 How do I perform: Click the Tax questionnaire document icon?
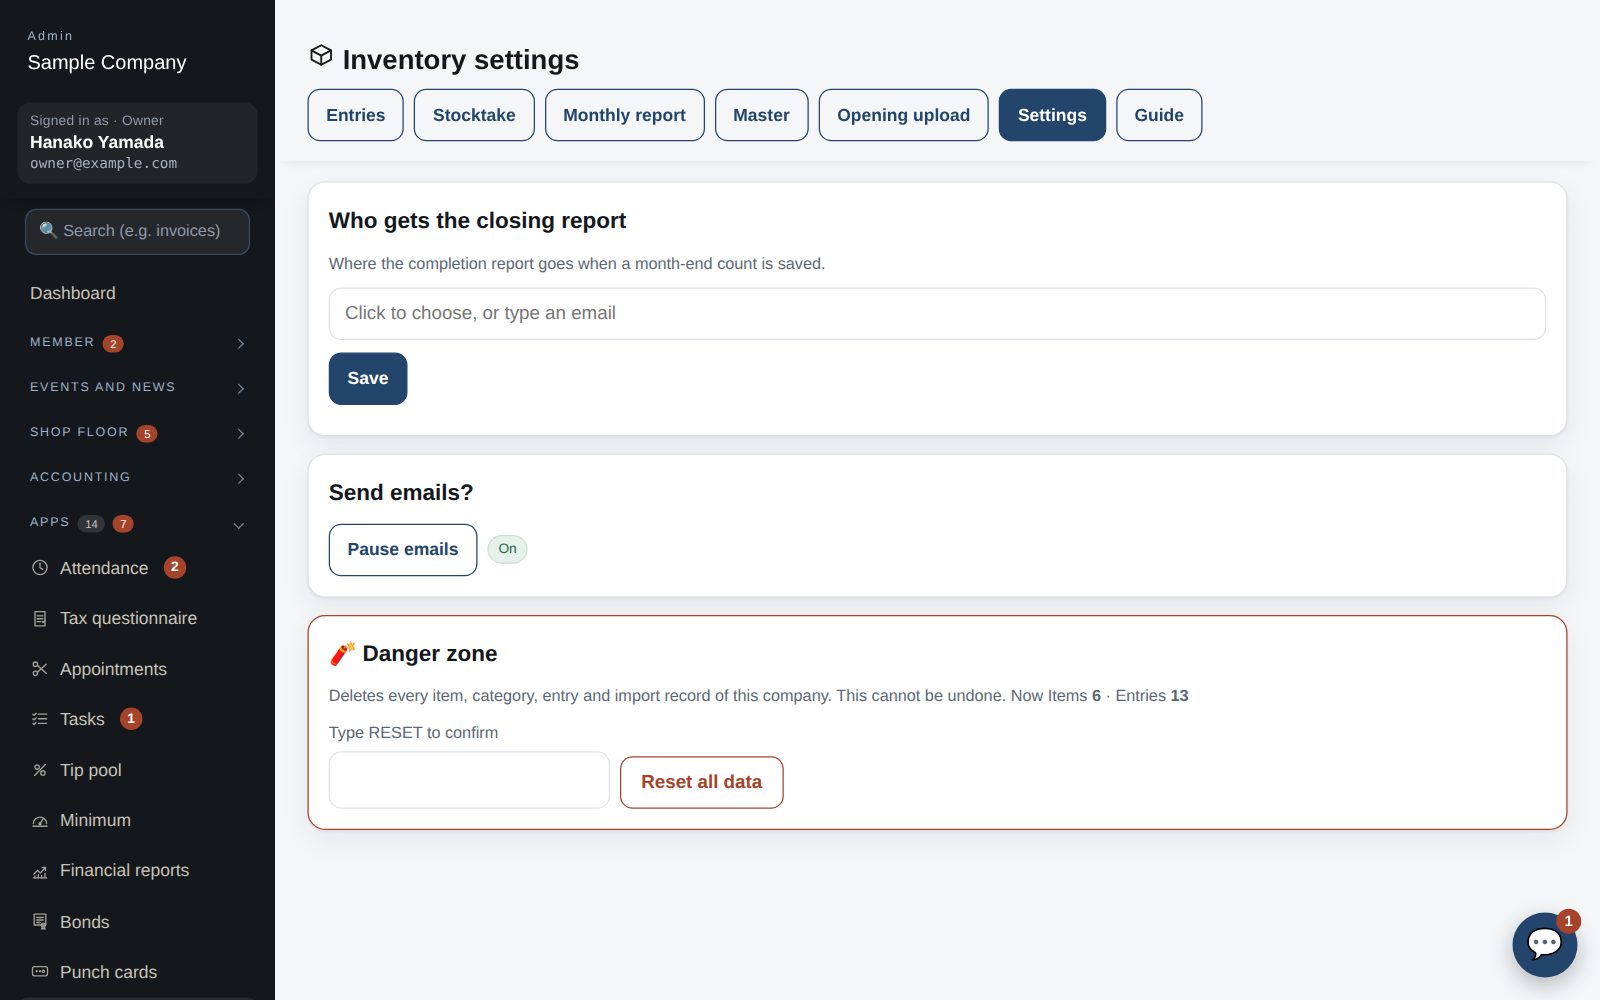(x=40, y=619)
